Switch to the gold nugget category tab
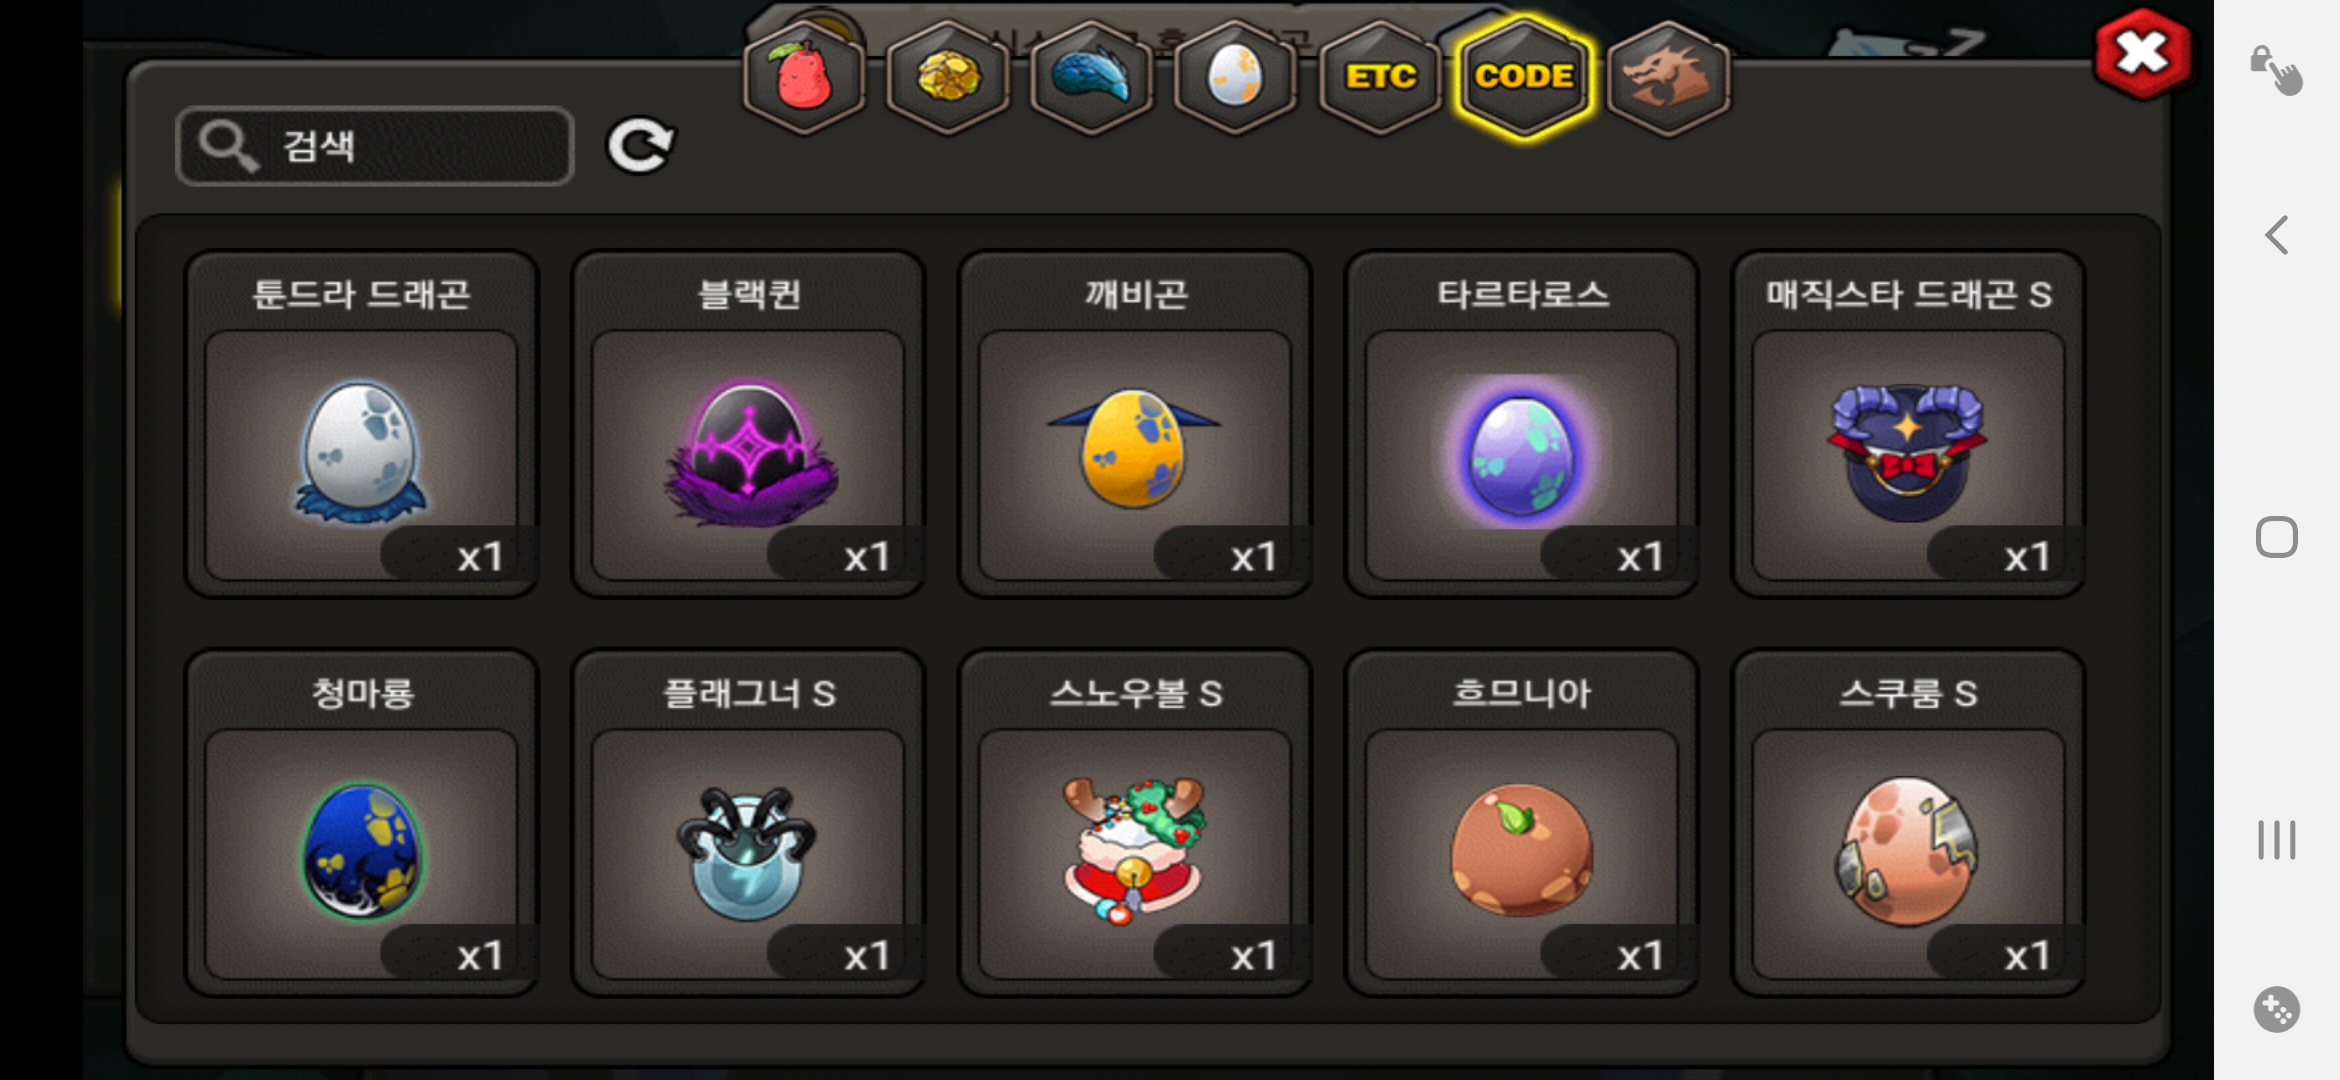Viewport: 2340px width, 1080px height. 948,78
